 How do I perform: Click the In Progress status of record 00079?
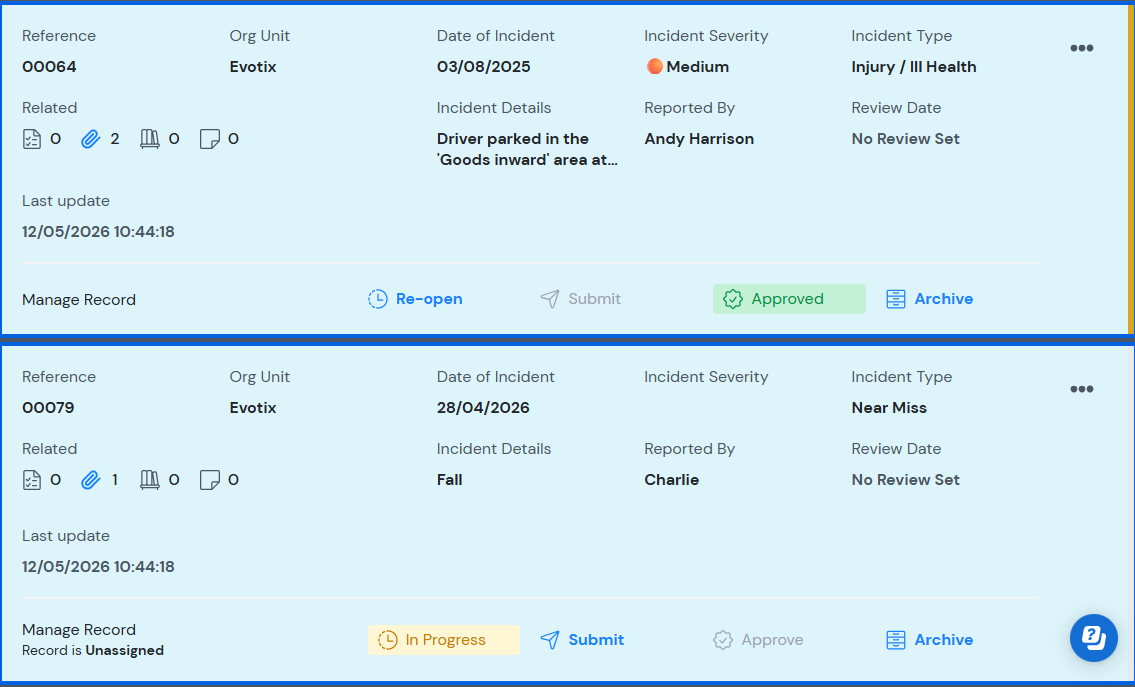tap(444, 640)
